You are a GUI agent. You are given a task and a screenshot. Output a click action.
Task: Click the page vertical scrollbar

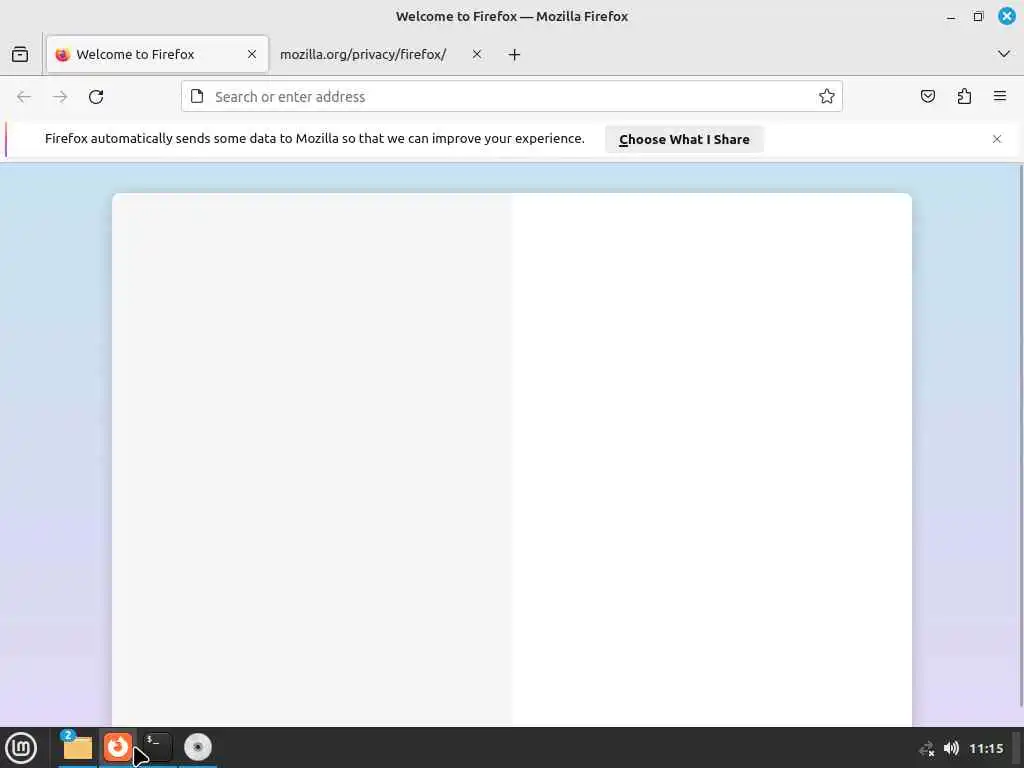1020,436
